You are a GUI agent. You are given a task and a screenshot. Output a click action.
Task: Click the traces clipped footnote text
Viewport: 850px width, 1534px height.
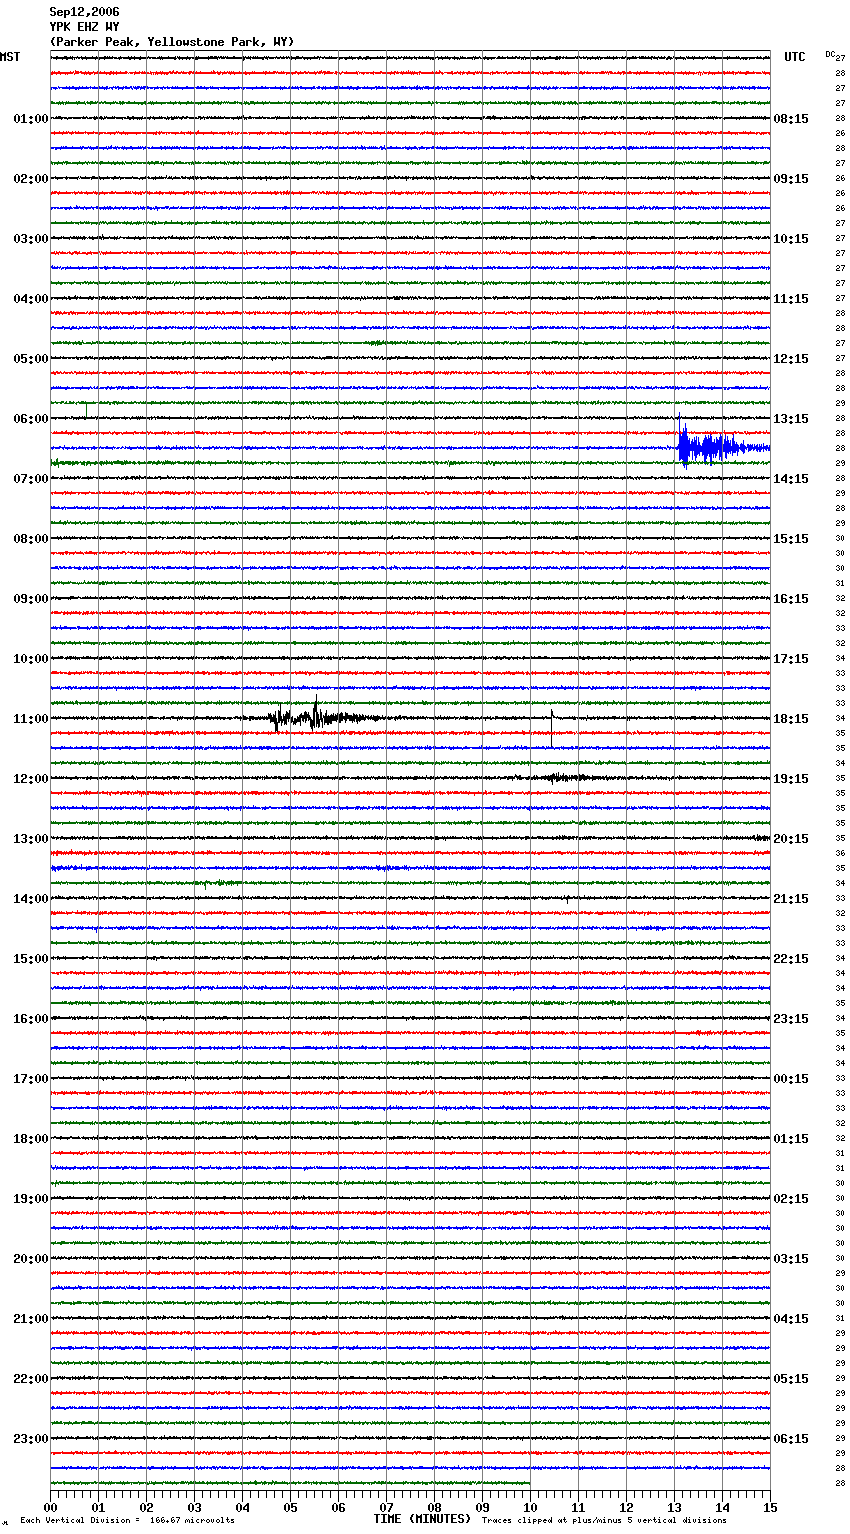click(604, 1521)
